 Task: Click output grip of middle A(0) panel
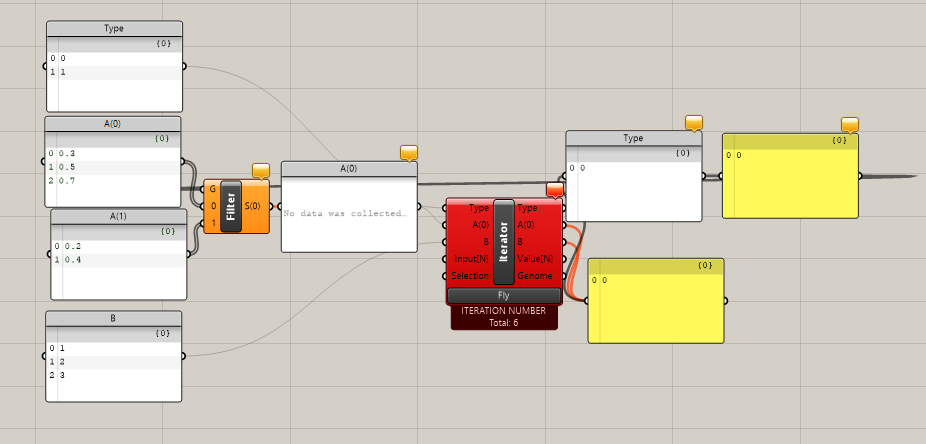(419, 207)
